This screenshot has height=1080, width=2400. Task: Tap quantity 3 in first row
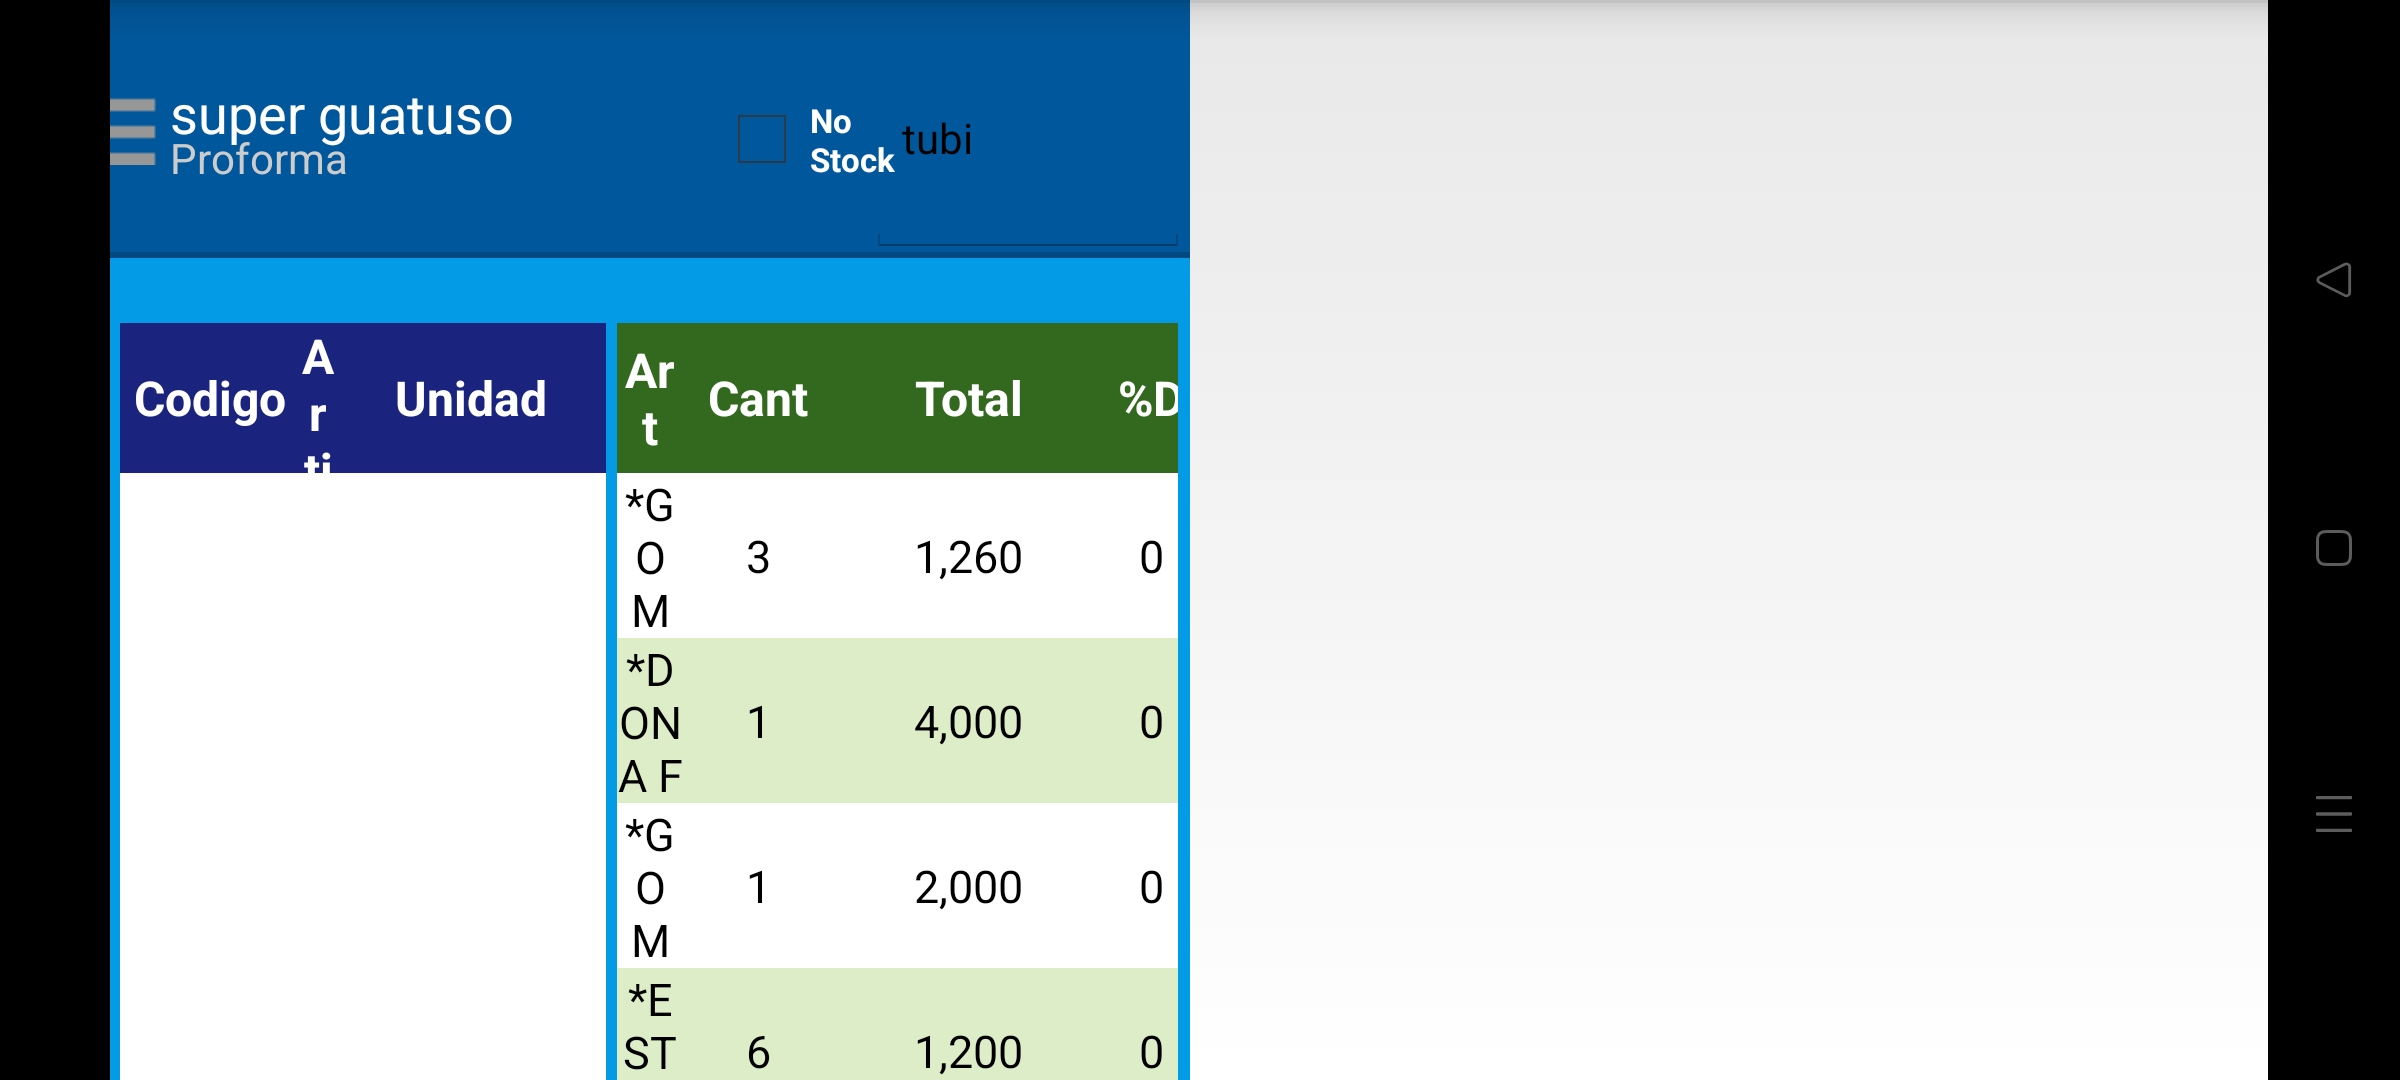pos(758,557)
